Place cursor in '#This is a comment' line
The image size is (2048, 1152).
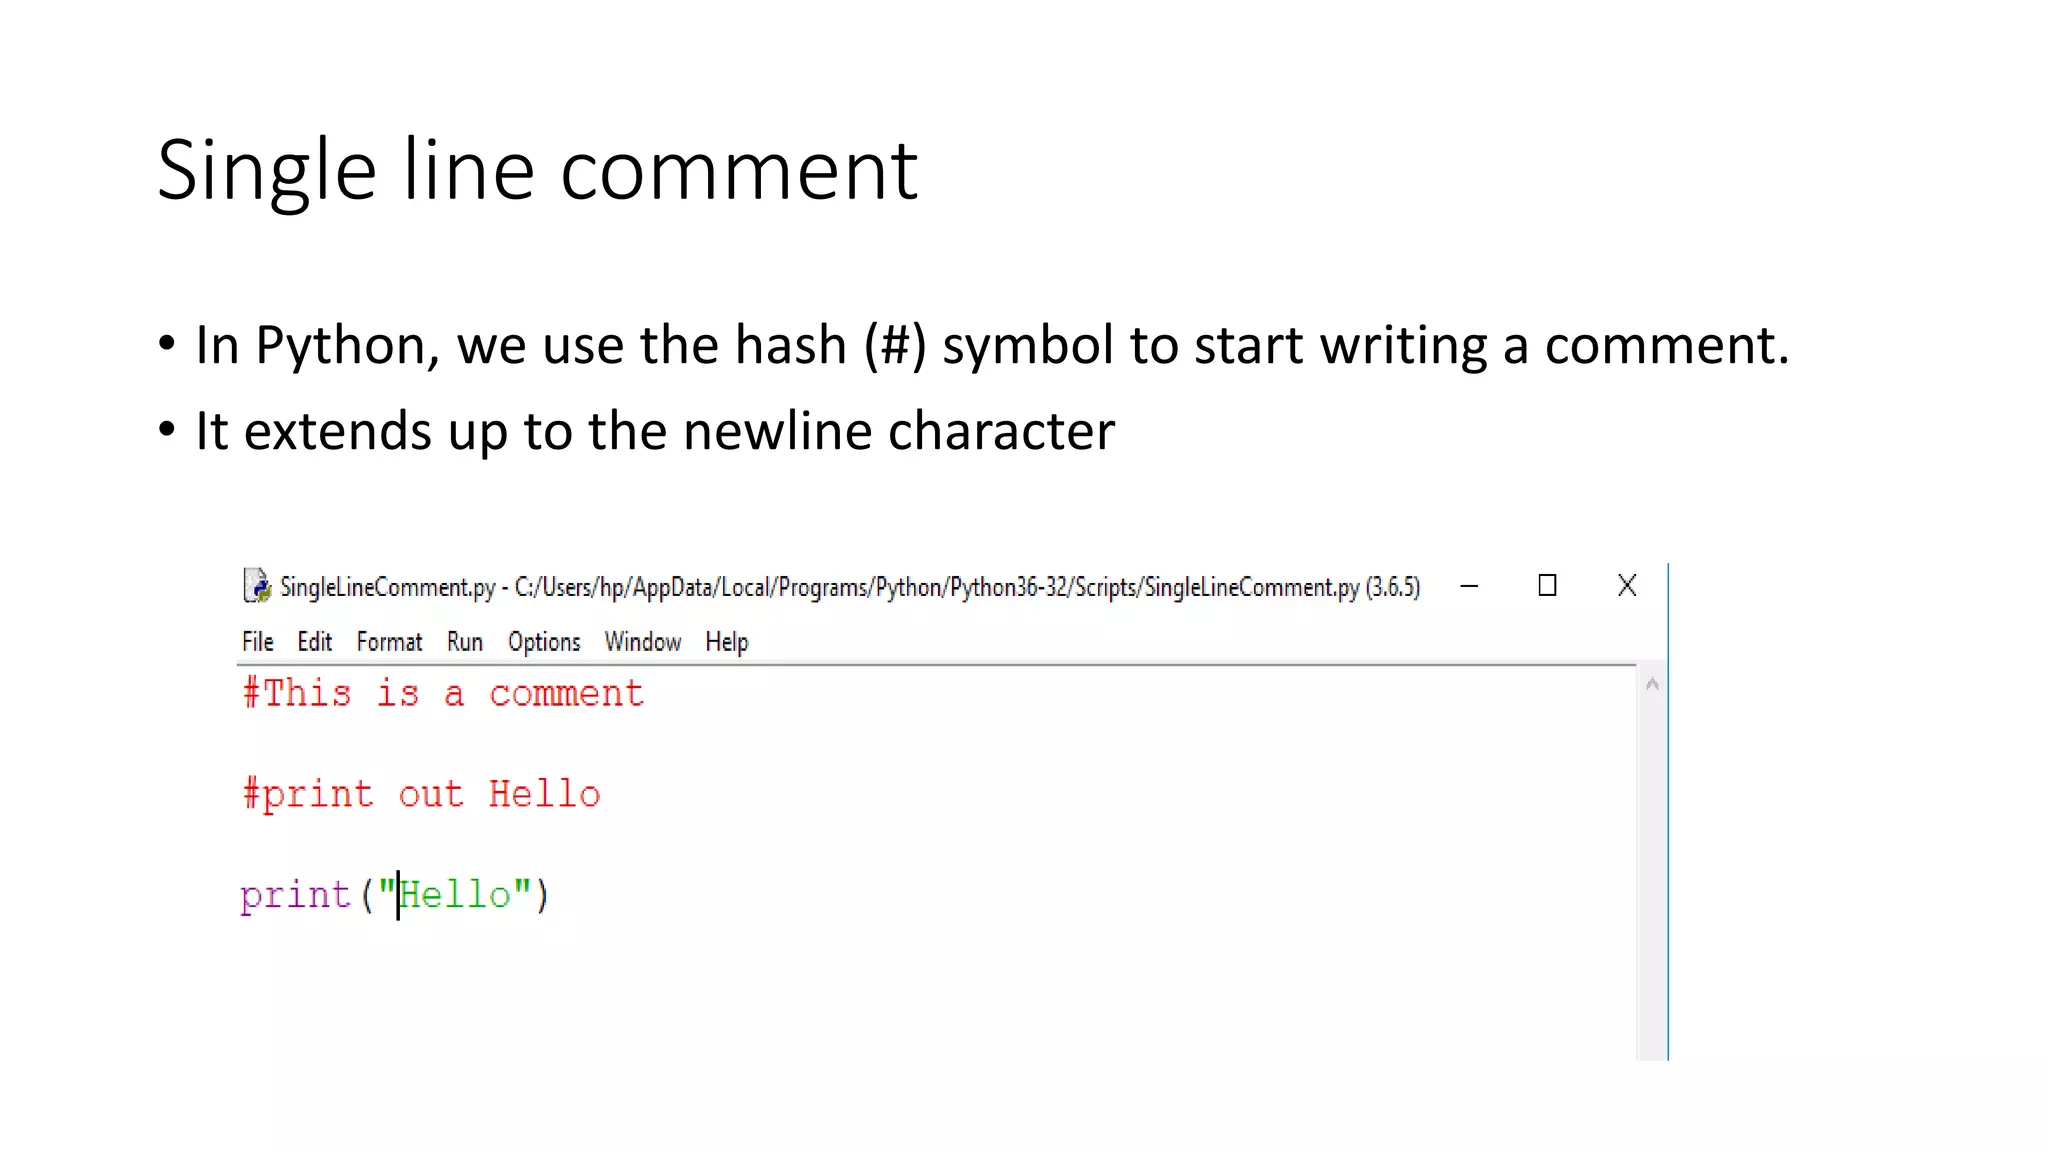tap(443, 693)
